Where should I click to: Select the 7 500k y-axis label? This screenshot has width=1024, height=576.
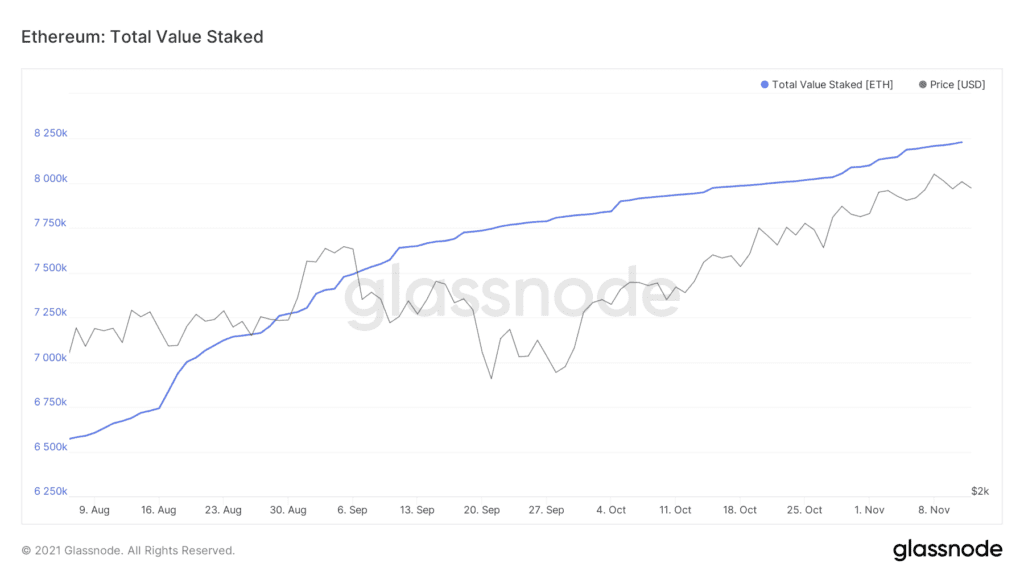click(48, 268)
